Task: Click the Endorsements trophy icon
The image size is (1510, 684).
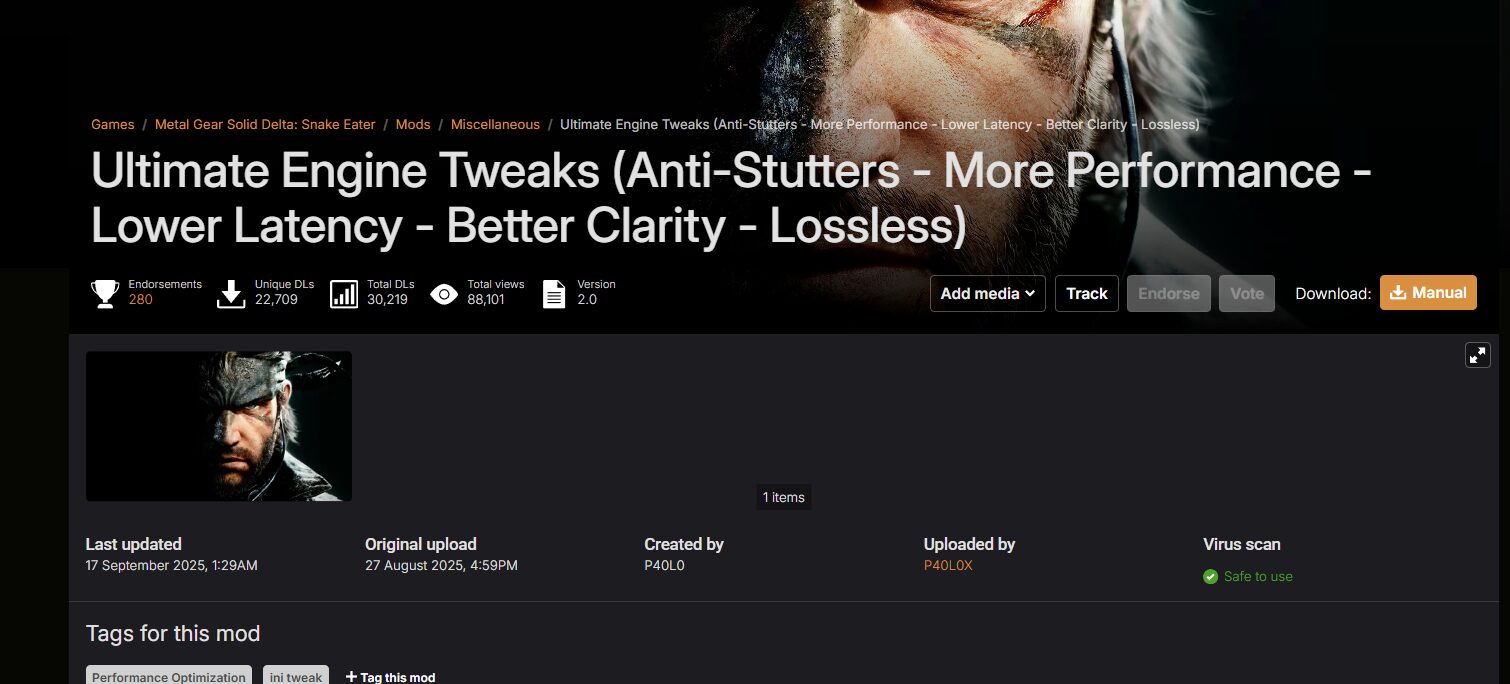Action: tap(105, 293)
